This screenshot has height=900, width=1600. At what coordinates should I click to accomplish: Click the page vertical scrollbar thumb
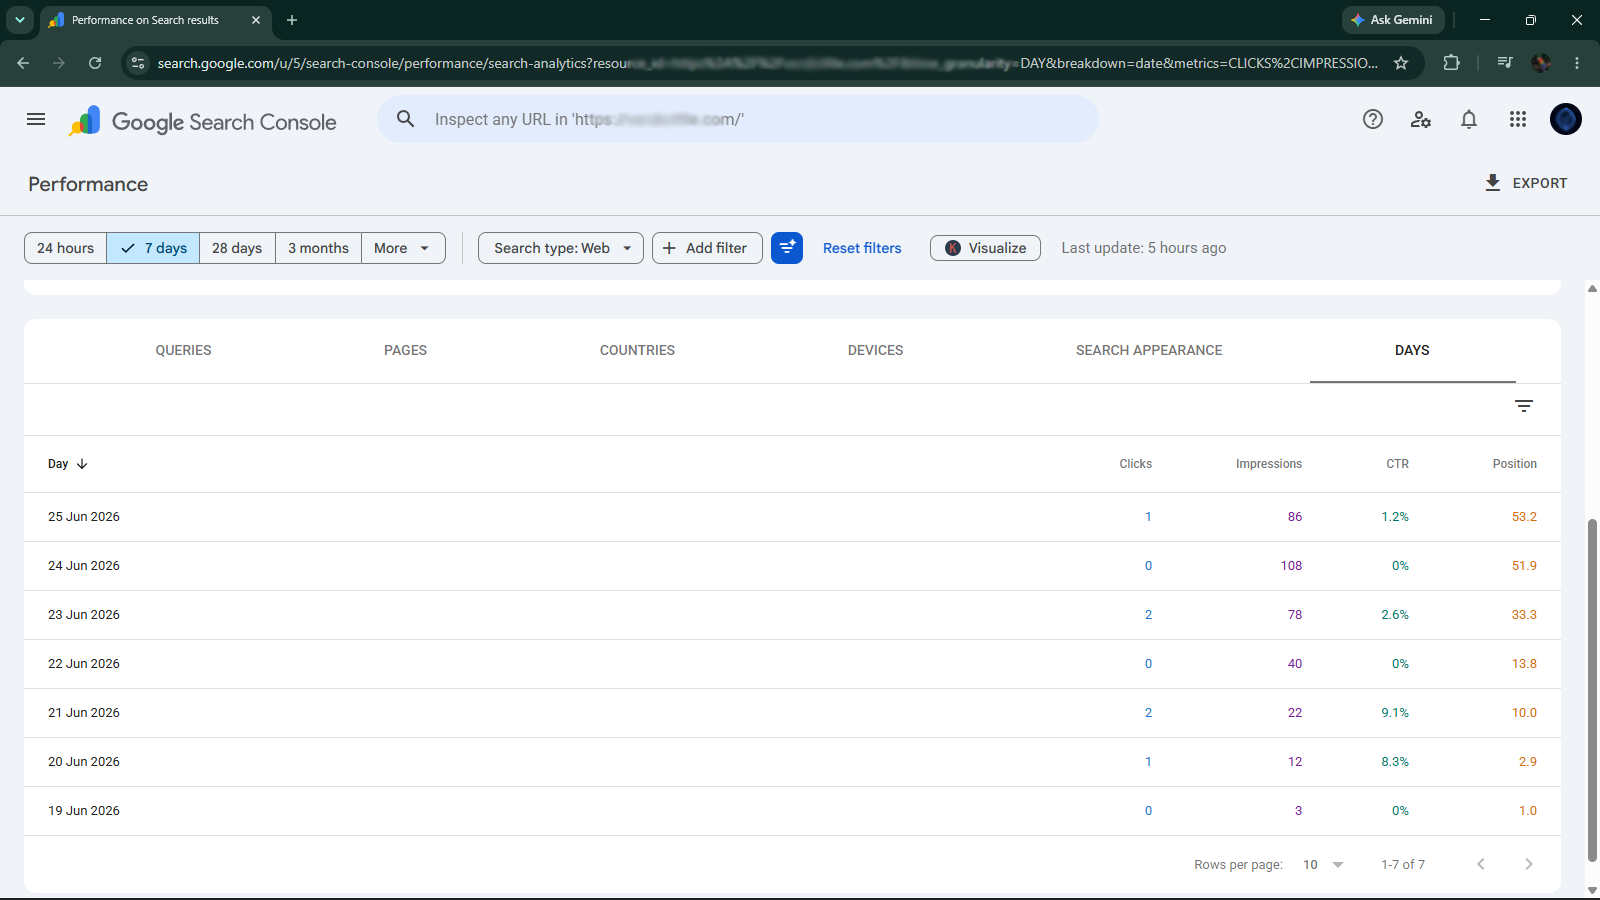click(1592, 690)
